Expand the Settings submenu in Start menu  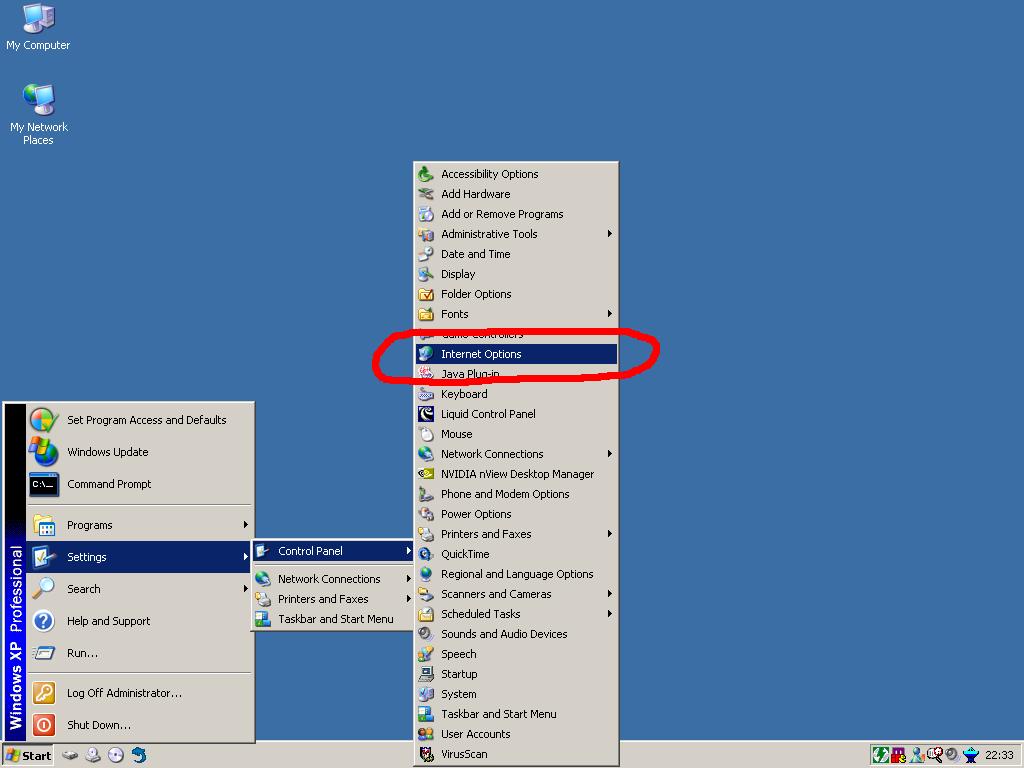pyautogui.click(x=139, y=557)
